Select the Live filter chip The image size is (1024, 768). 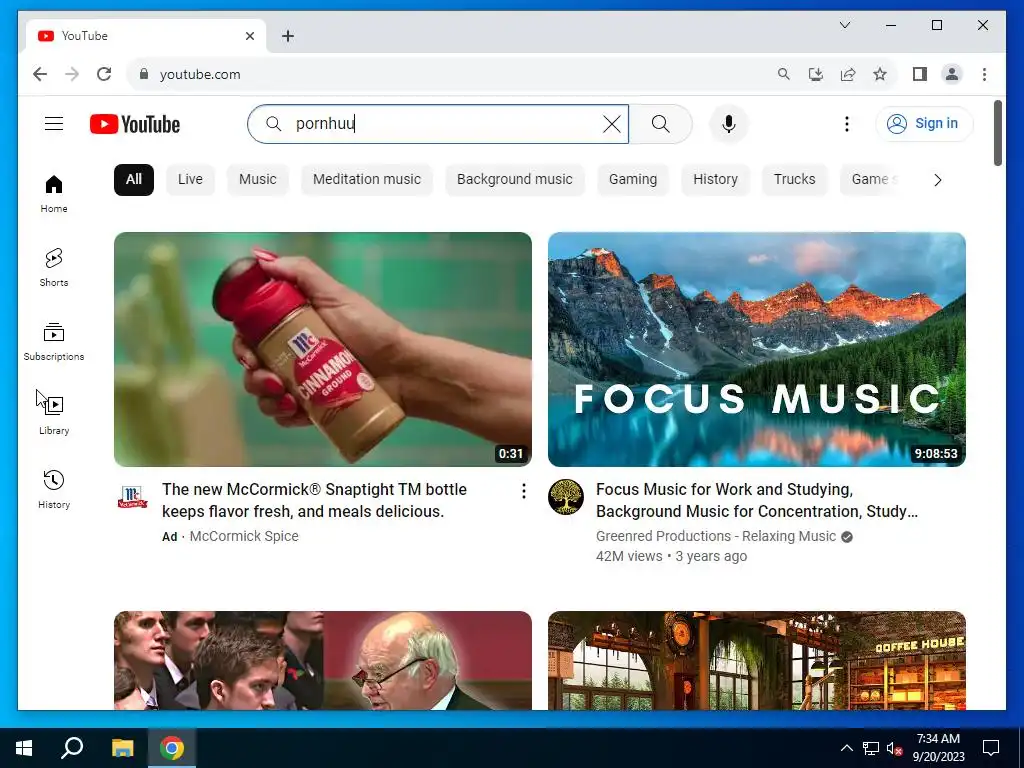(x=190, y=180)
